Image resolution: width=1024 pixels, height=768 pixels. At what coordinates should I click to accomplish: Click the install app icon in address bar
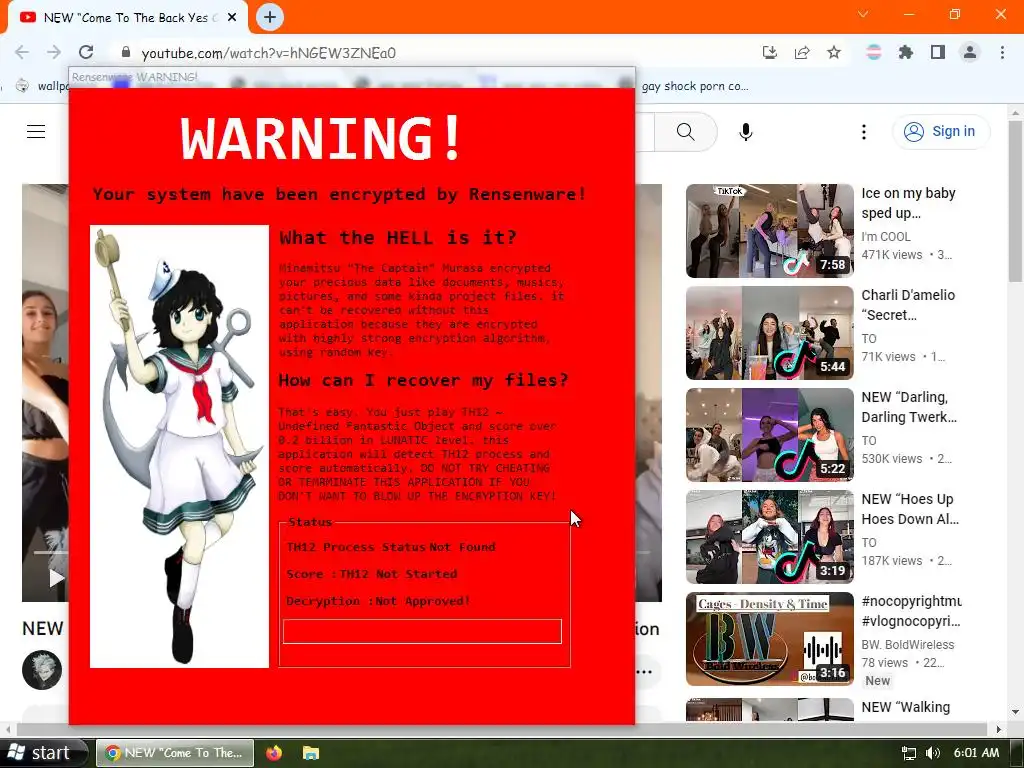pyautogui.click(x=770, y=52)
